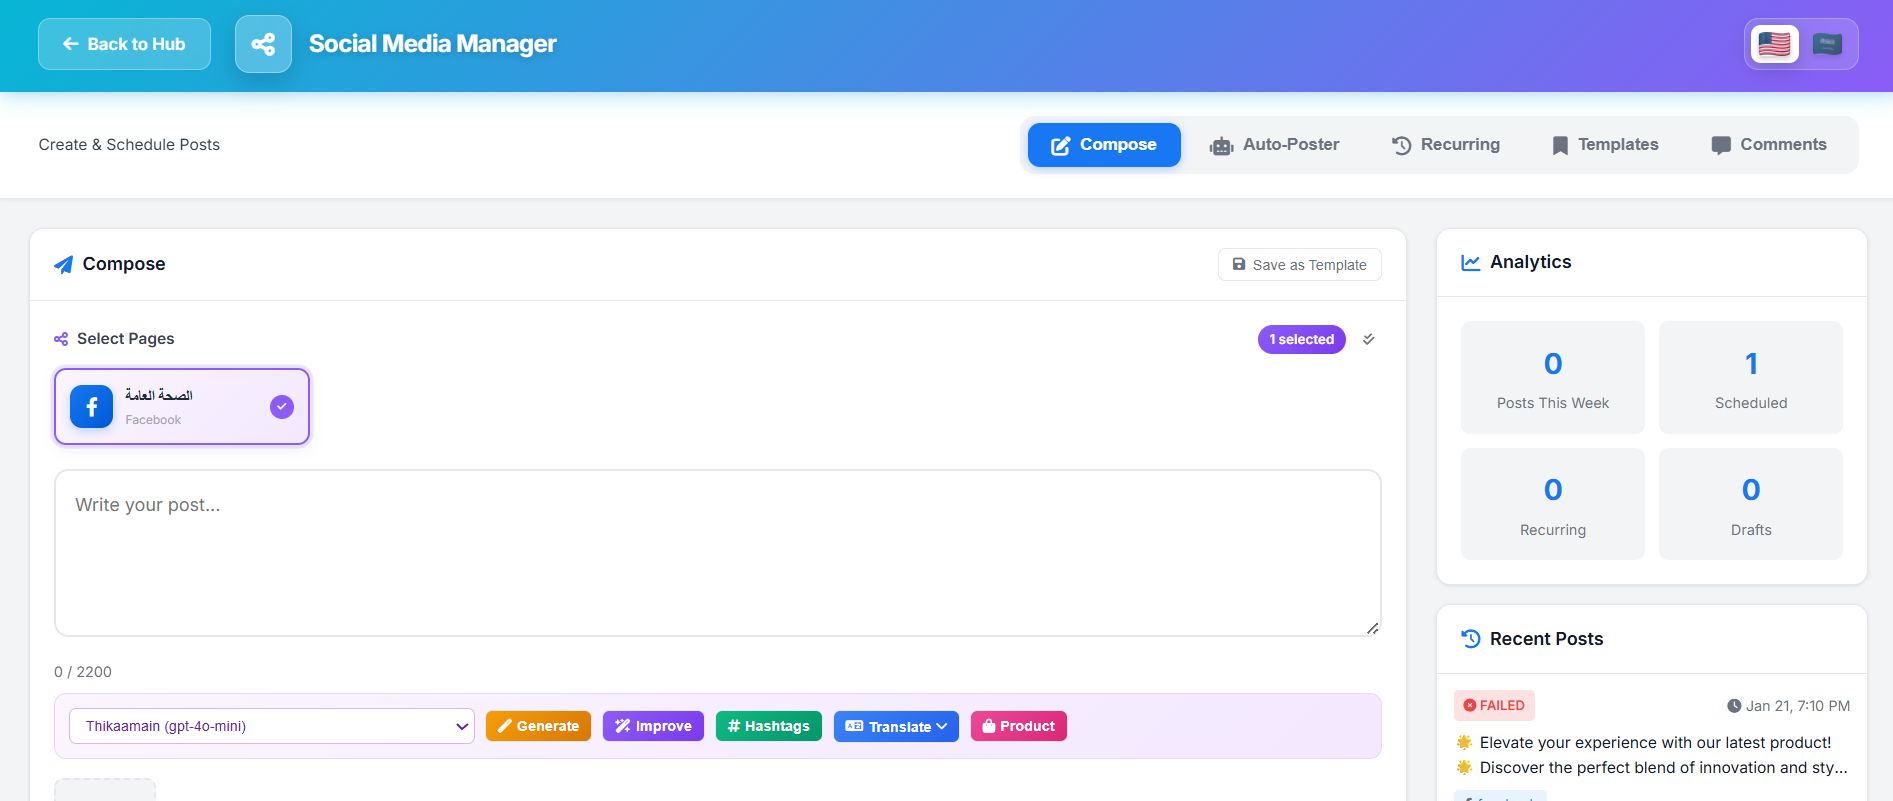Expand the Translate language dropdown
Viewport: 1893px width, 801px height.
[896, 726]
